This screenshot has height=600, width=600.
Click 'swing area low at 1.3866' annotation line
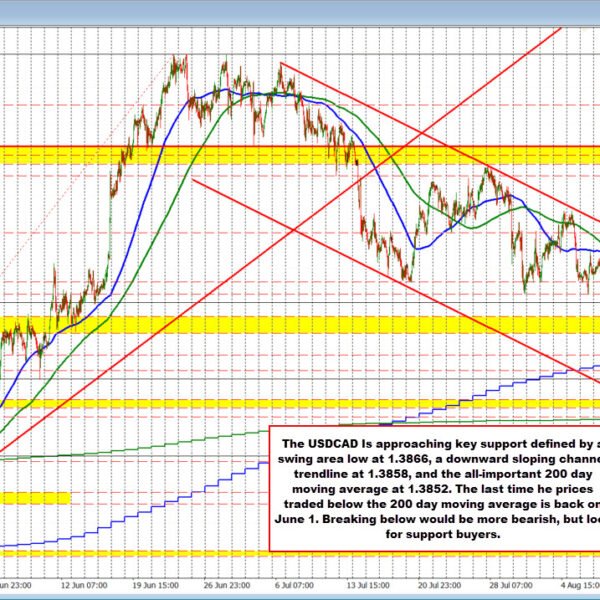pos(439,459)
